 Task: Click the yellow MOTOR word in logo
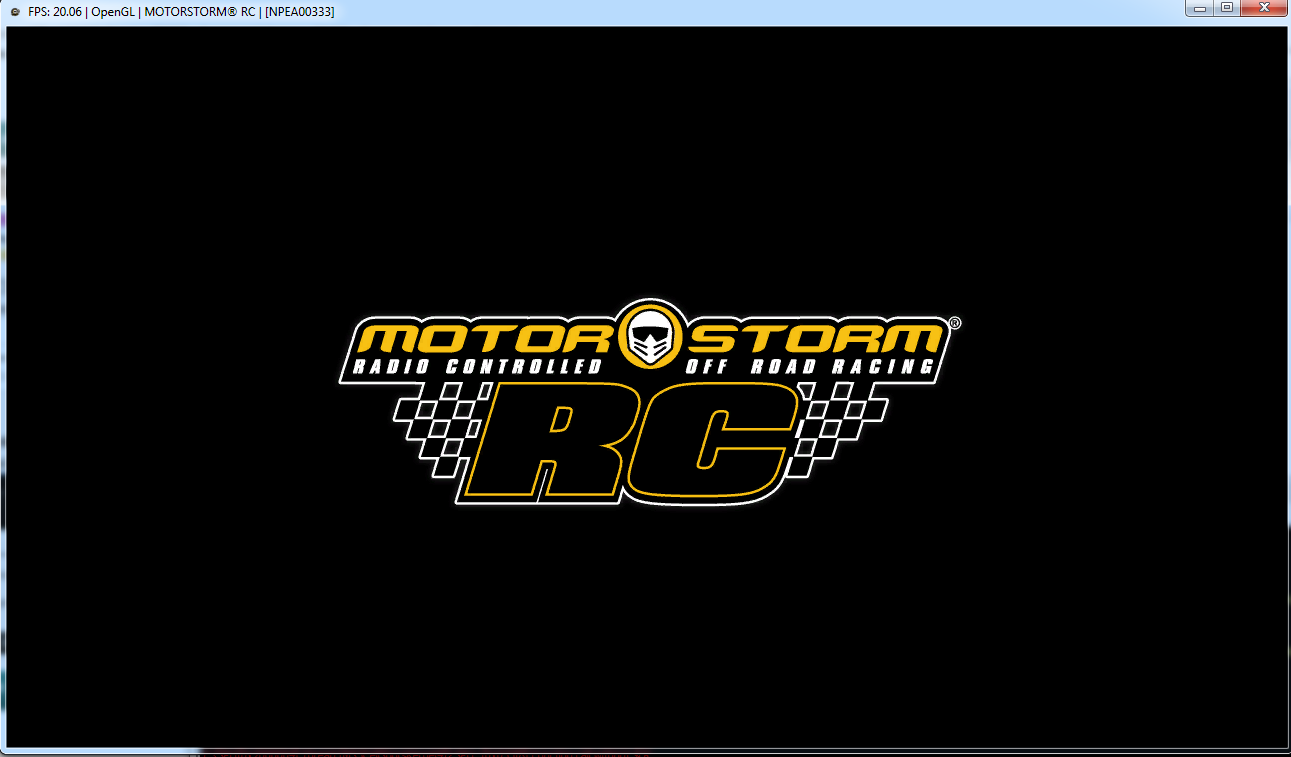(x=486, y=338)
